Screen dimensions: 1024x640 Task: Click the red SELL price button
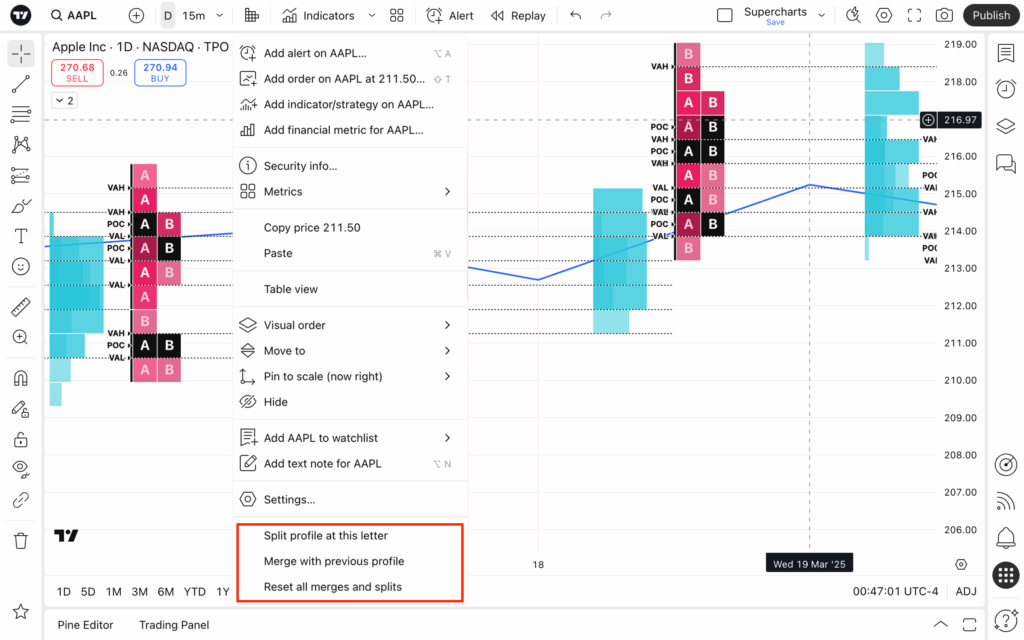[x=79, y=72]
